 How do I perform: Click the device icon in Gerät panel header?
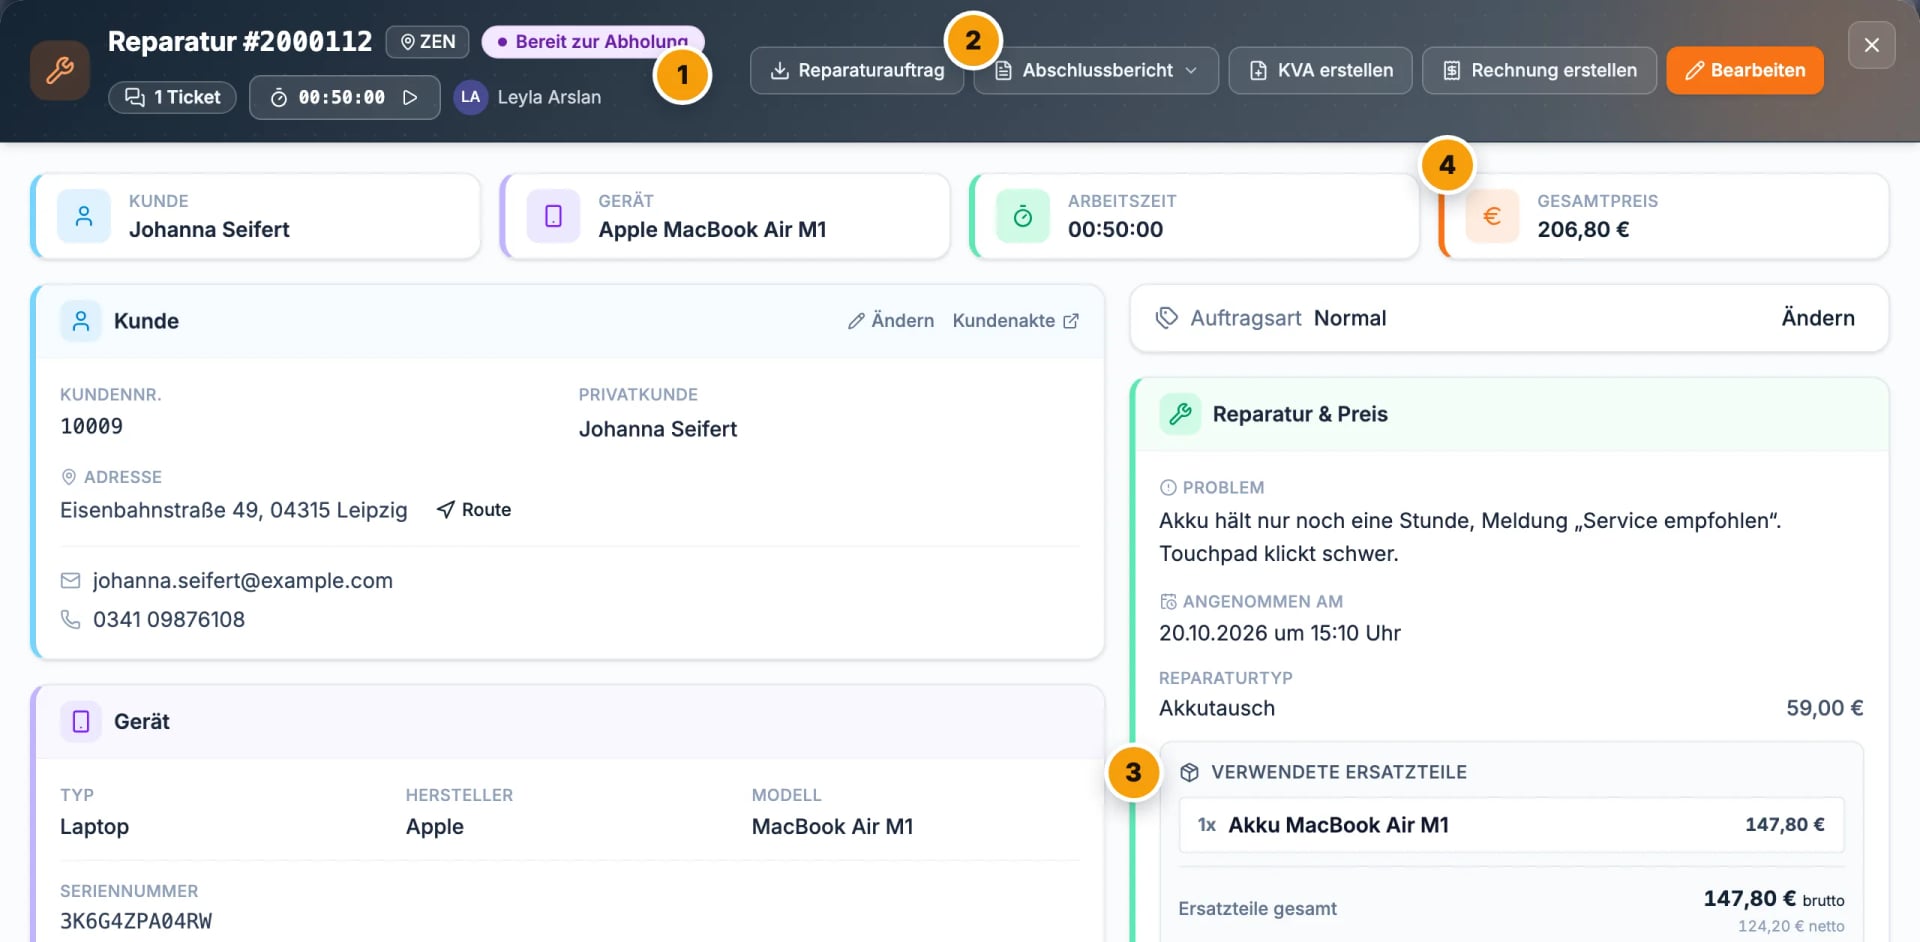coord(81,721)
